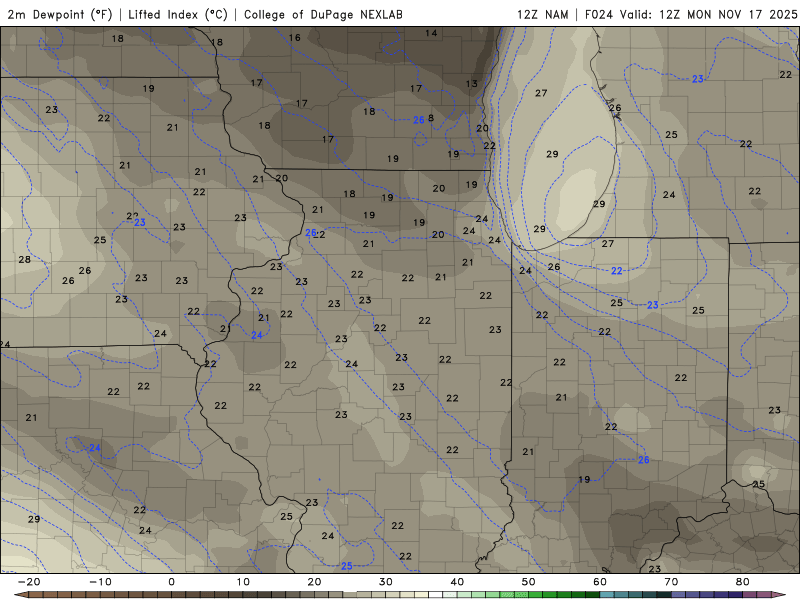Viewport: 800px width, 600px height.
Task: Click the '50' label on the color scale
Action: coord(529,582)
